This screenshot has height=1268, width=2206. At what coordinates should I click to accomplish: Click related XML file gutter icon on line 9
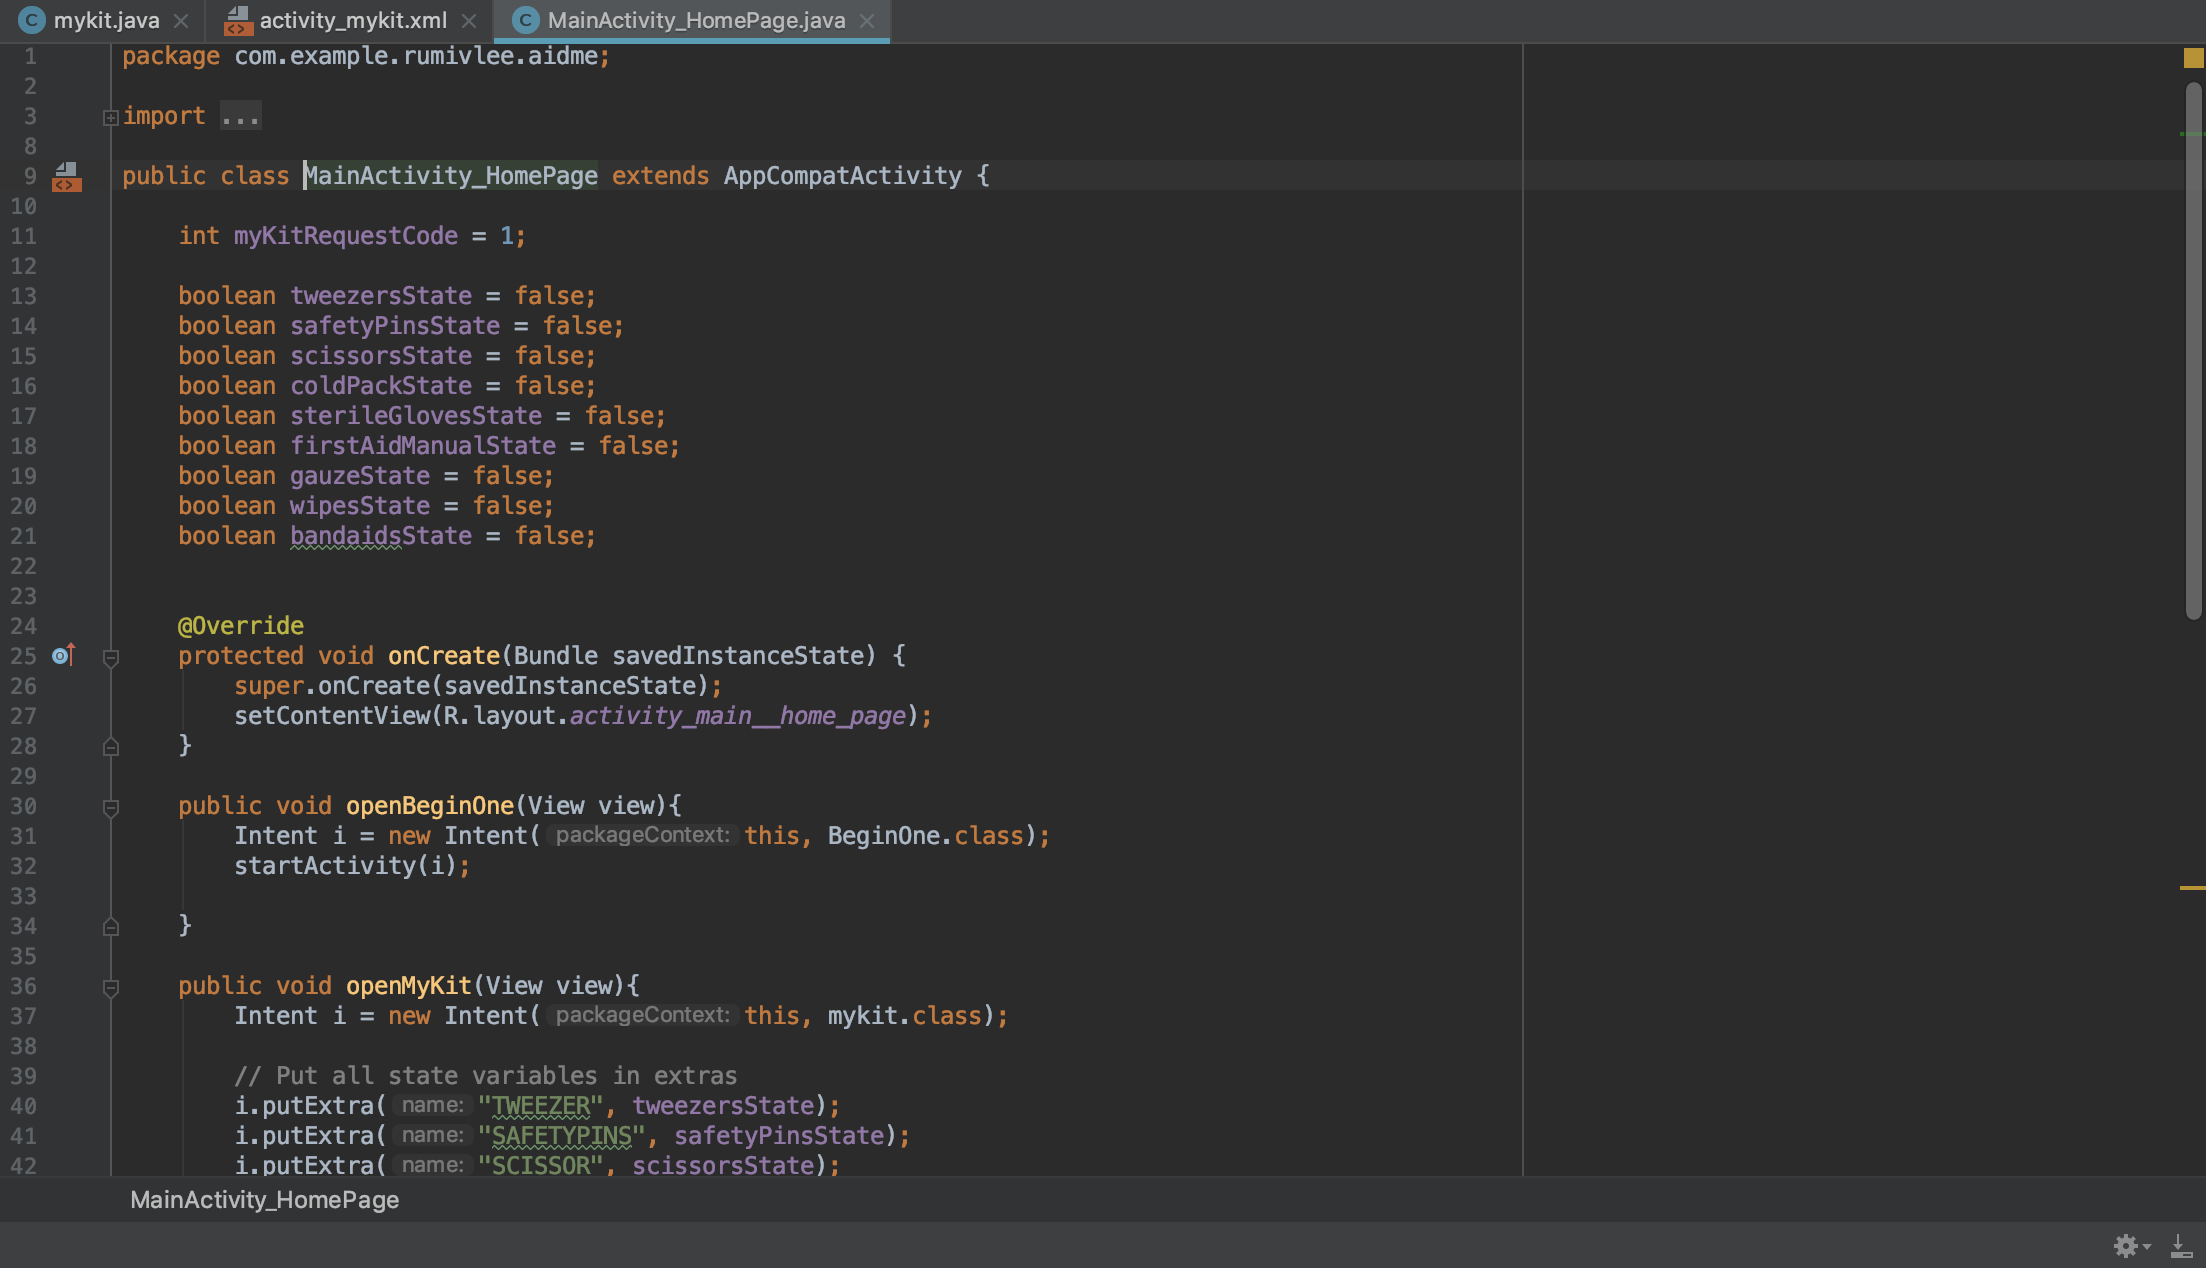click(66, 177)
